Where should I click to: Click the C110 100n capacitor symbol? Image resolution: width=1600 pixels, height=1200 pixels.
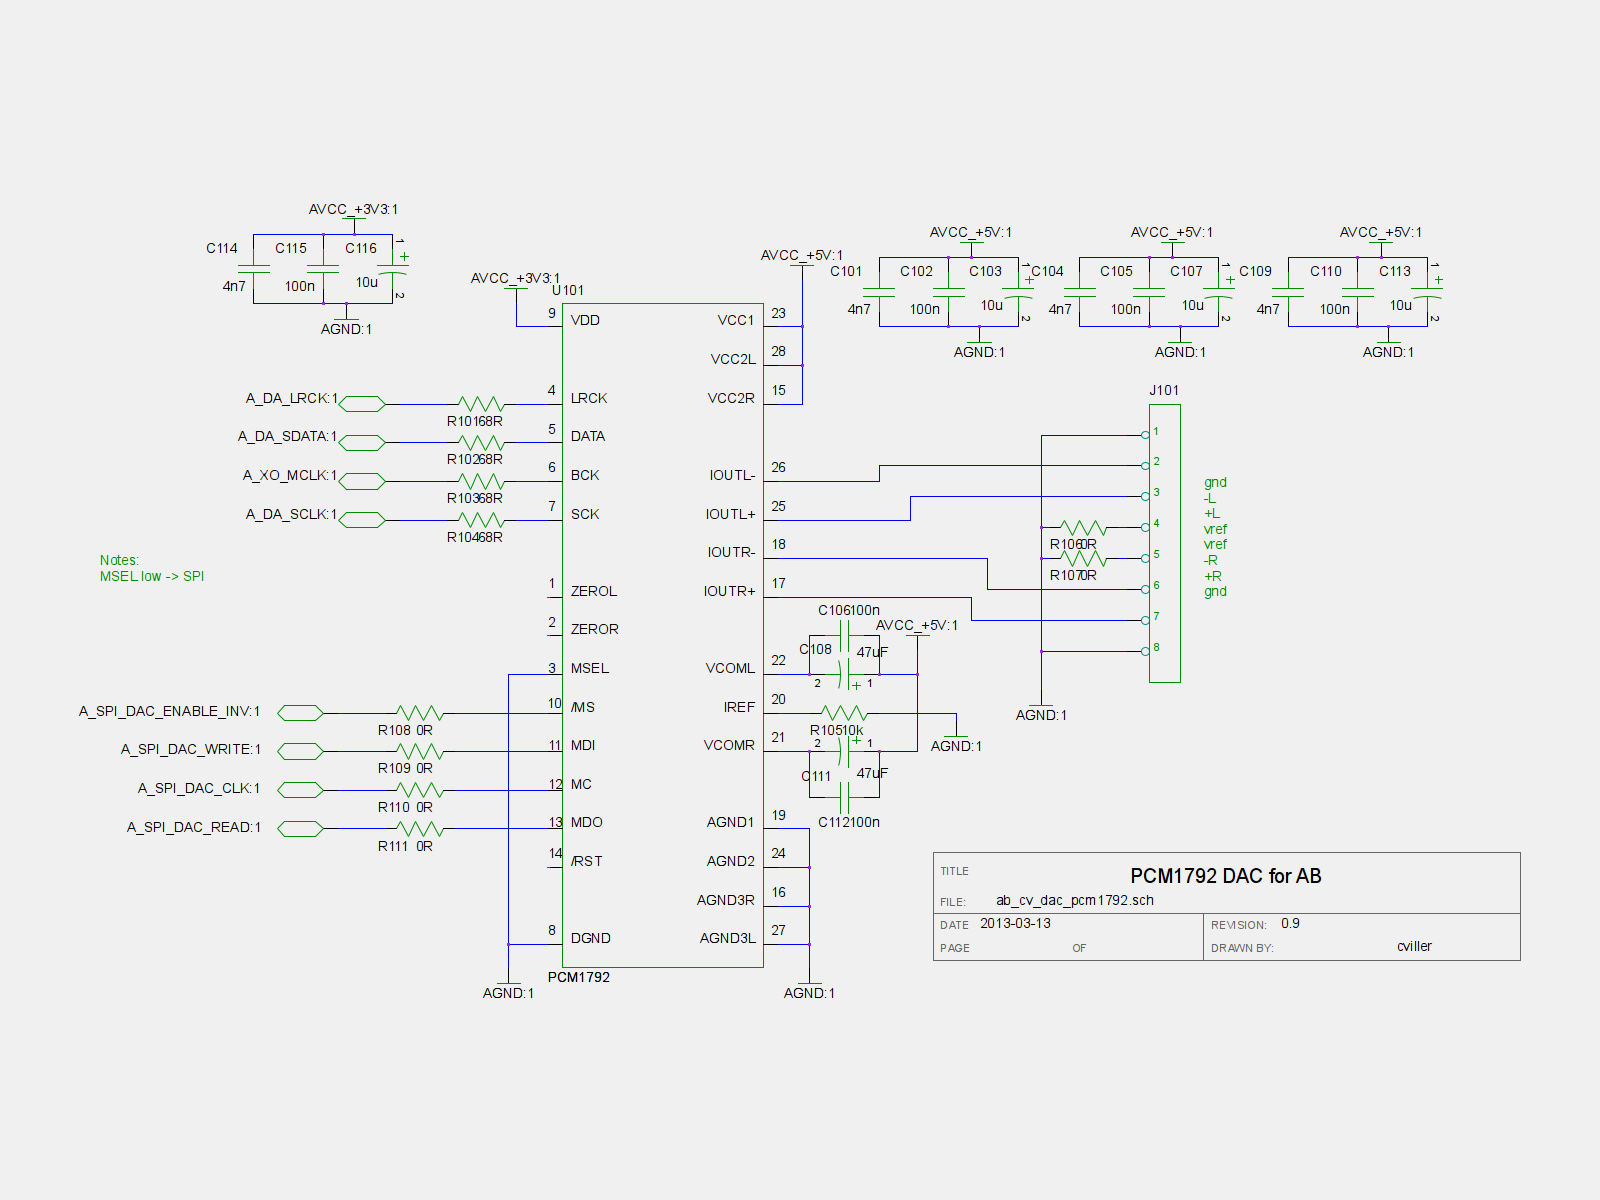(x=1358, y=292)
